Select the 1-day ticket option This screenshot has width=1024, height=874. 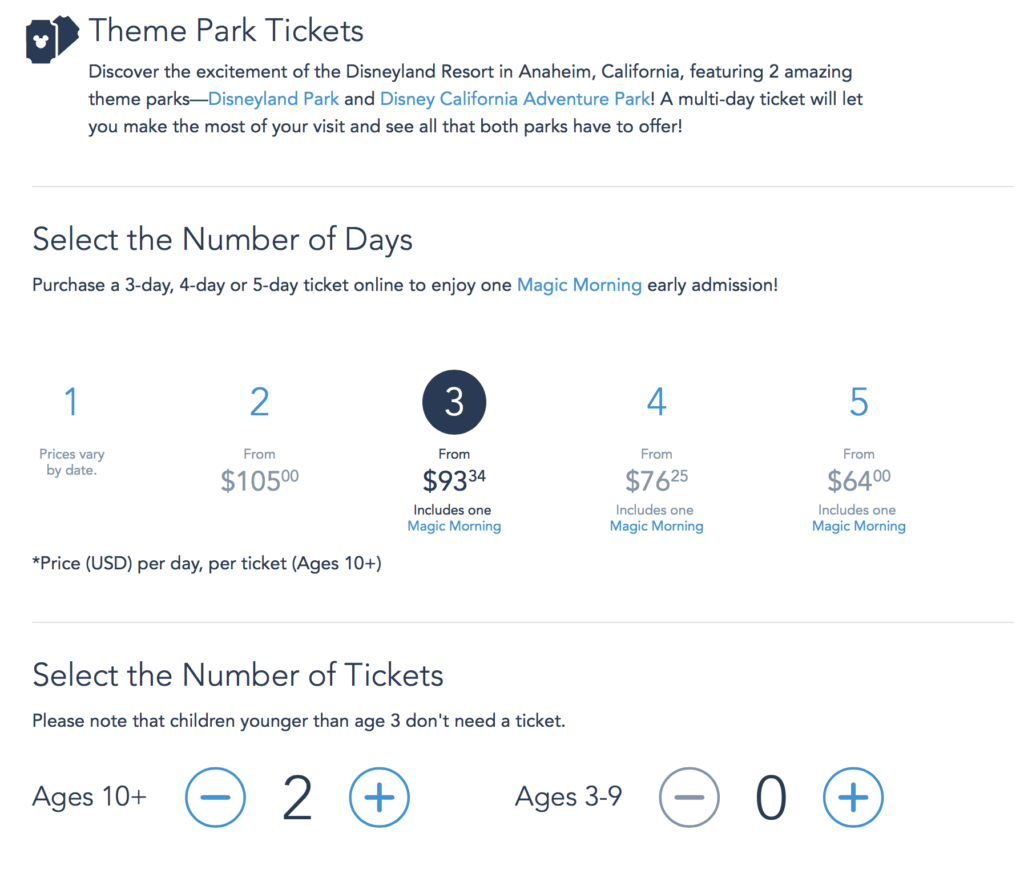tap(71, 402)
